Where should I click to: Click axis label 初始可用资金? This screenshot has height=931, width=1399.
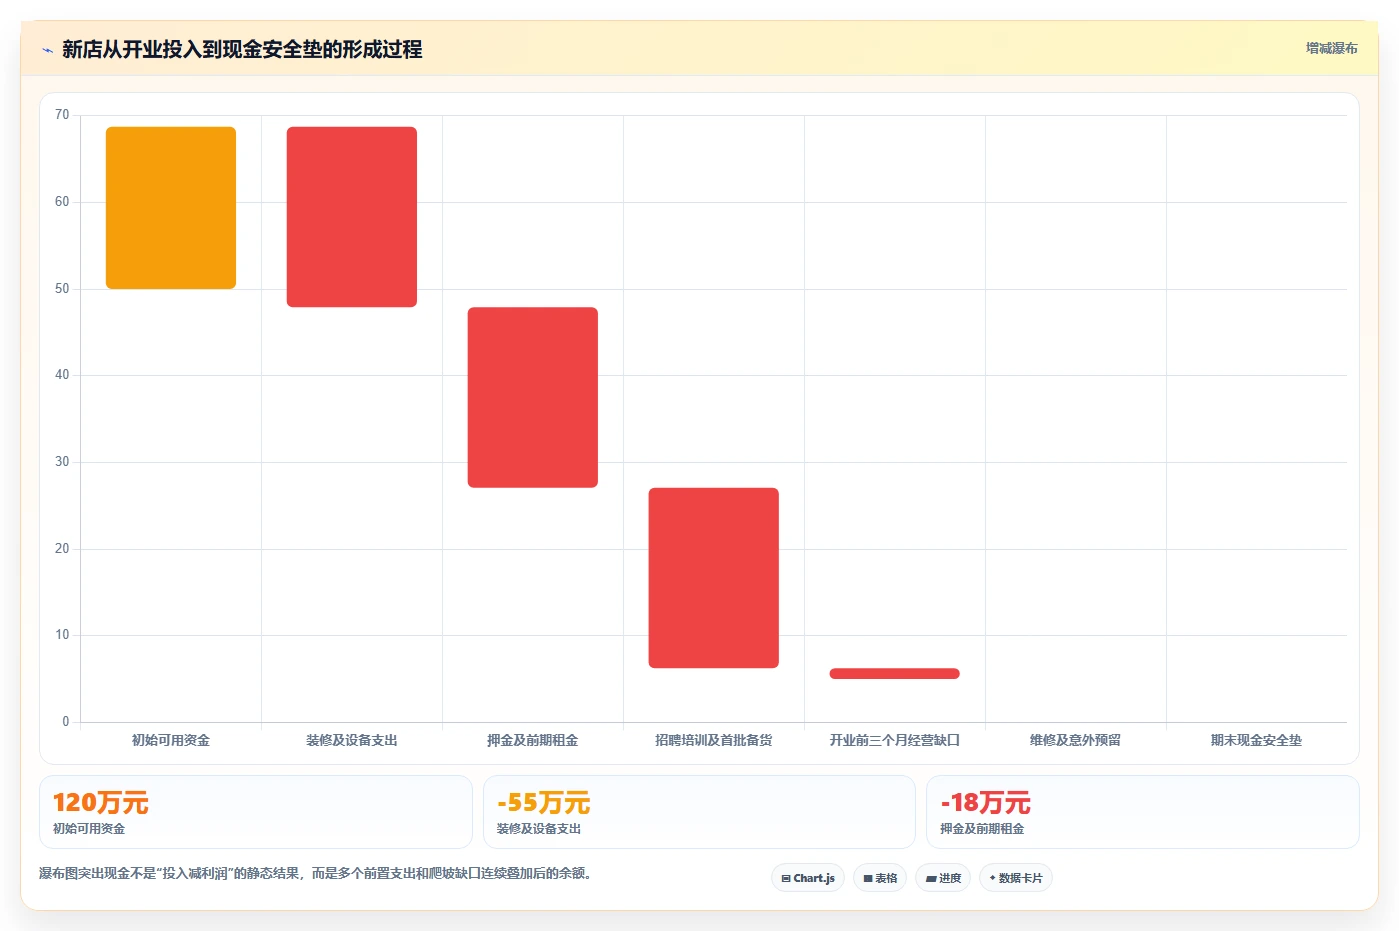click(x=171, y=741)
